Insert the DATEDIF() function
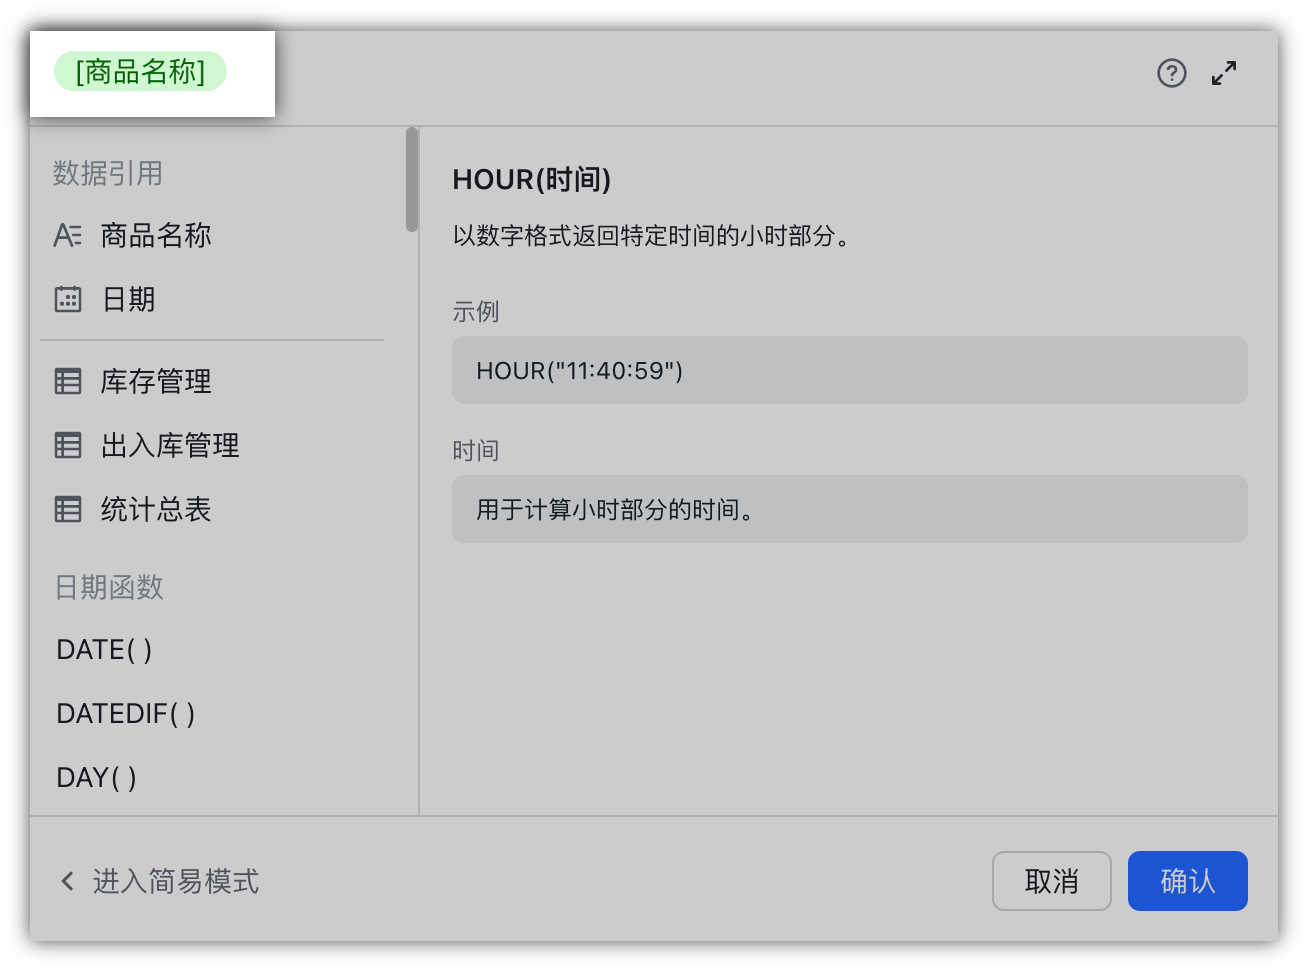The image size is (1308, 972). click(124, 713)
